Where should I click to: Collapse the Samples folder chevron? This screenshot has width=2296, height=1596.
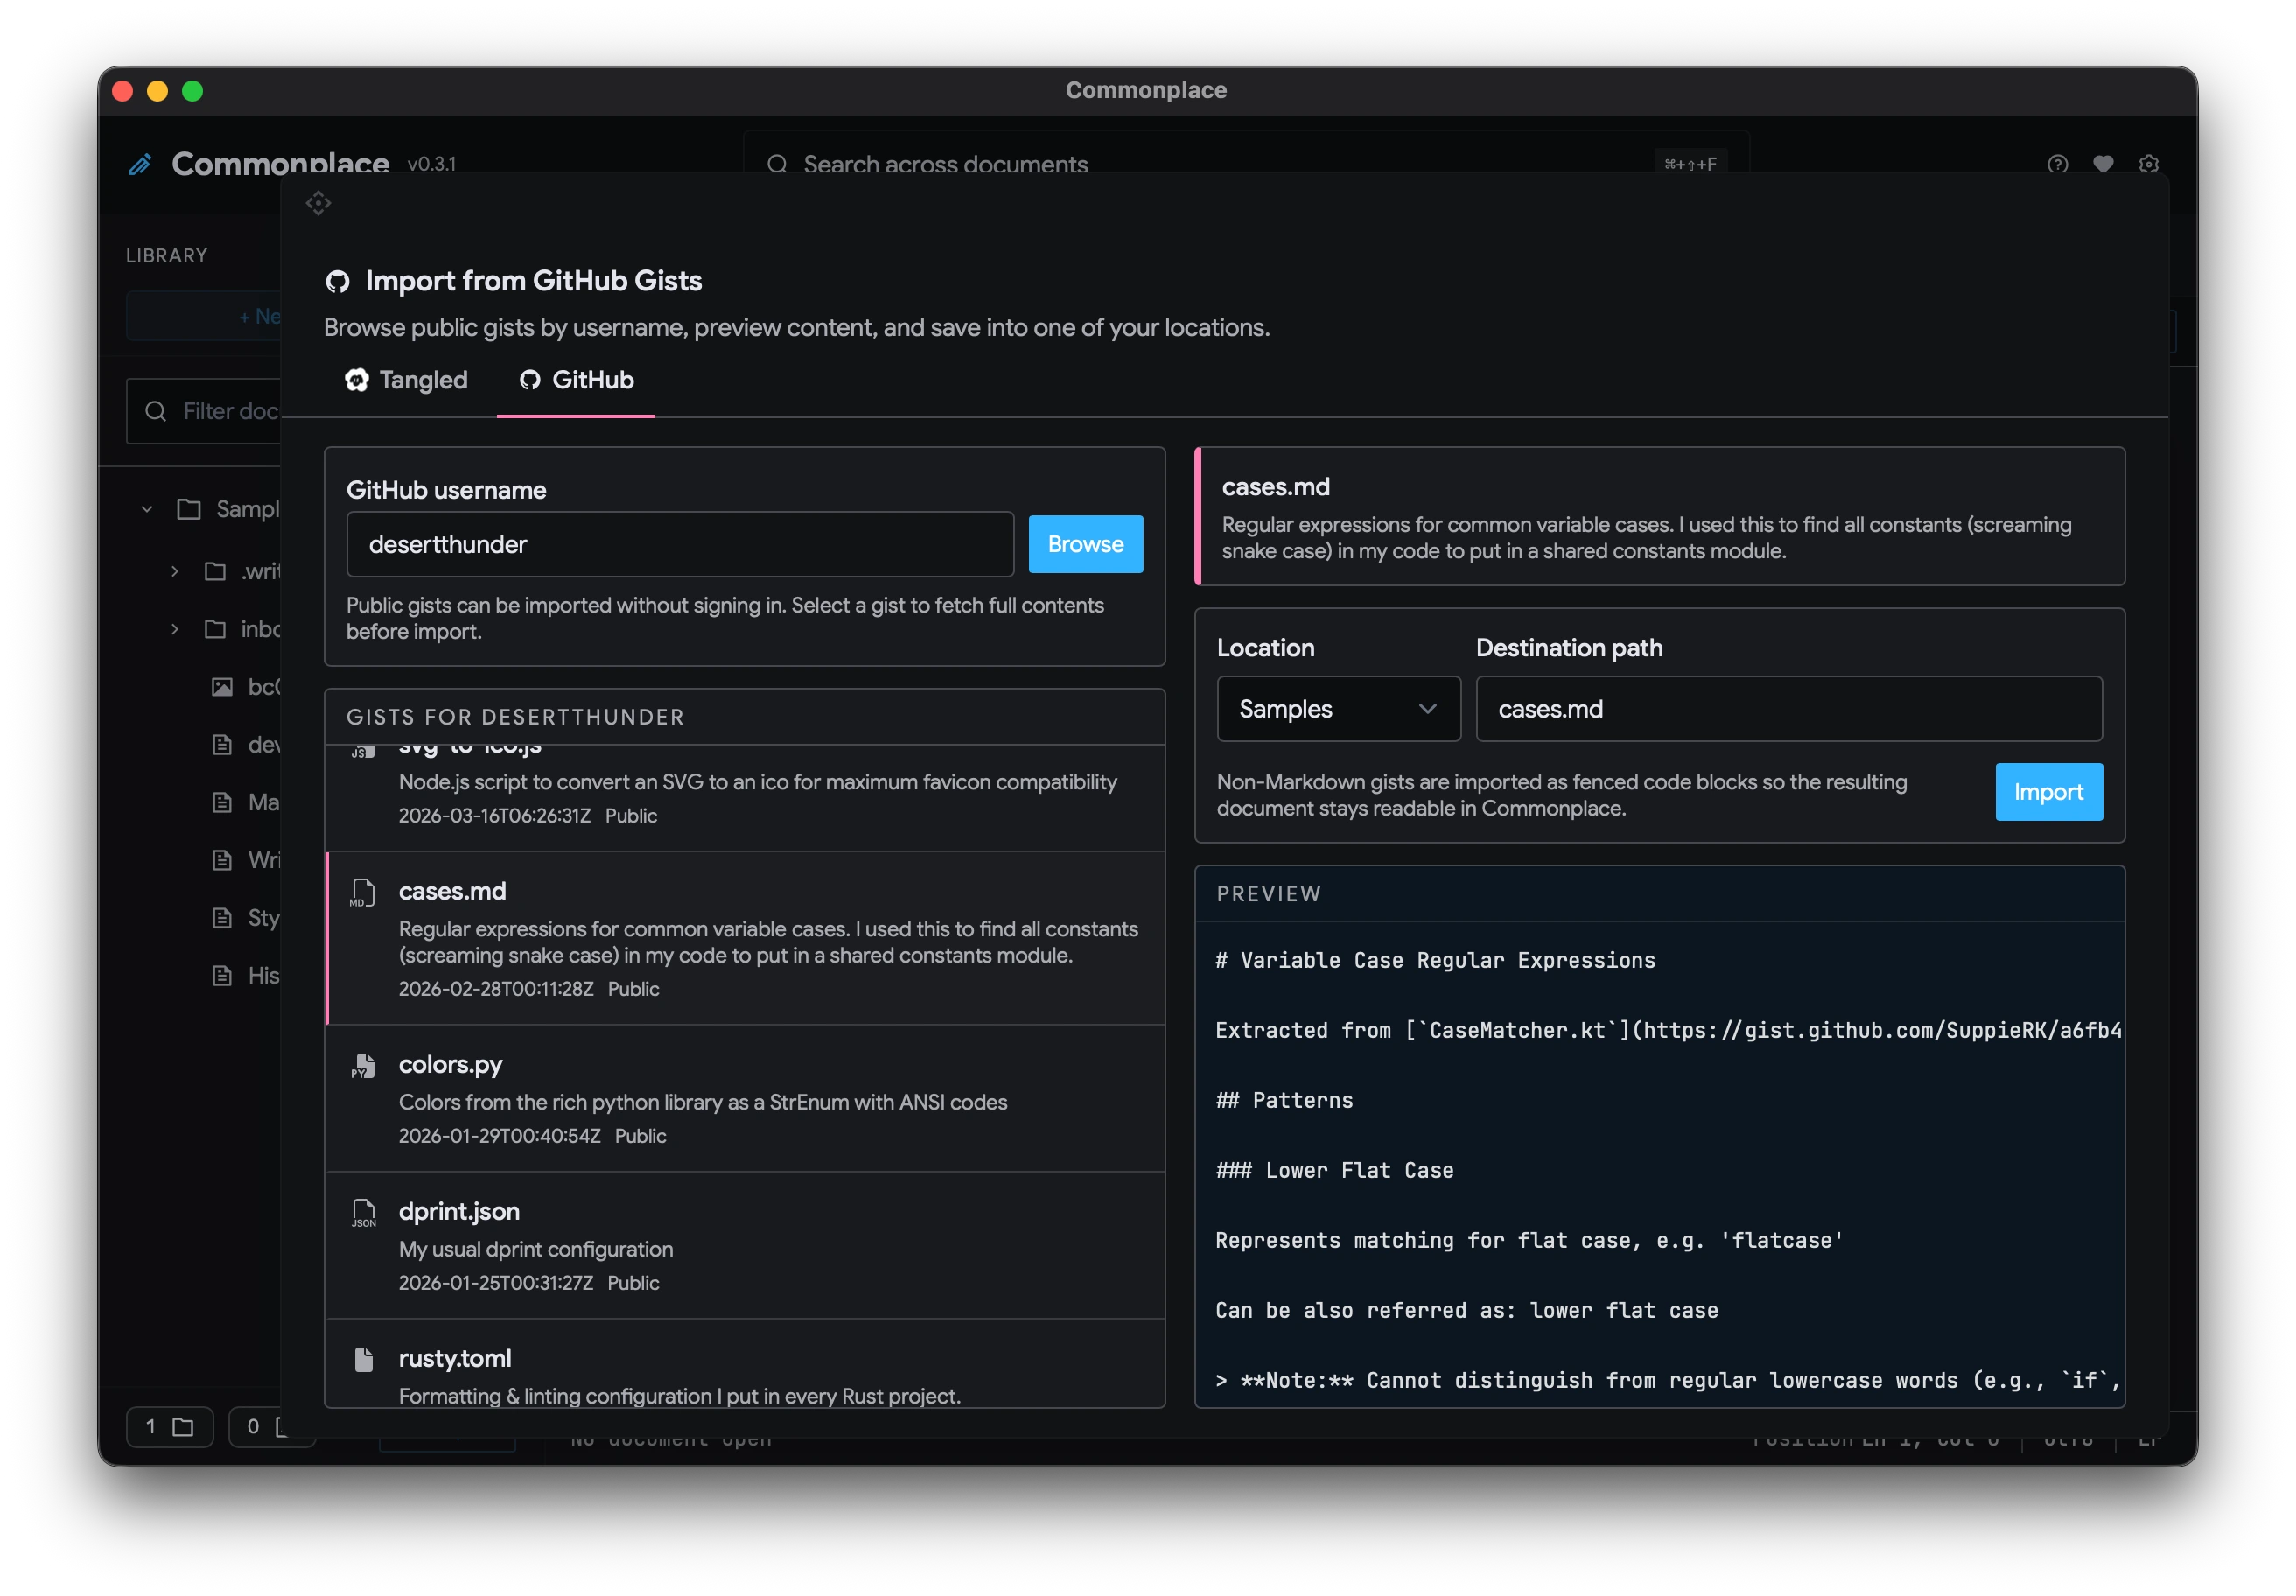(147, 509)
